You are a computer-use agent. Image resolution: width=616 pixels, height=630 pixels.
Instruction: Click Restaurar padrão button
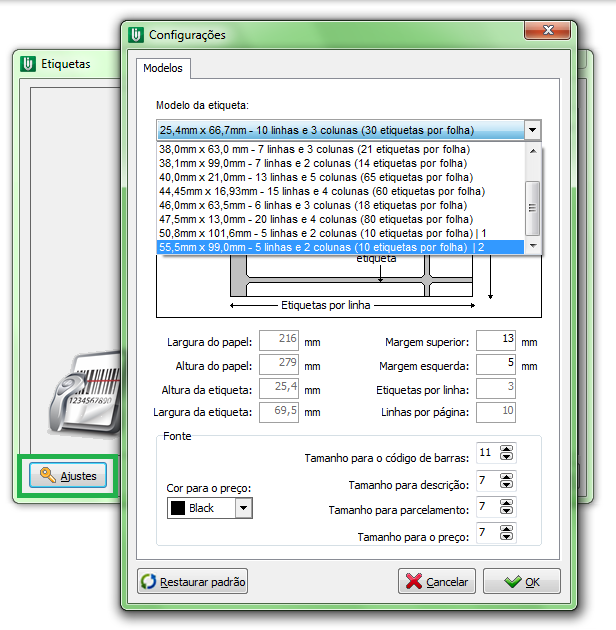(193, 581)
